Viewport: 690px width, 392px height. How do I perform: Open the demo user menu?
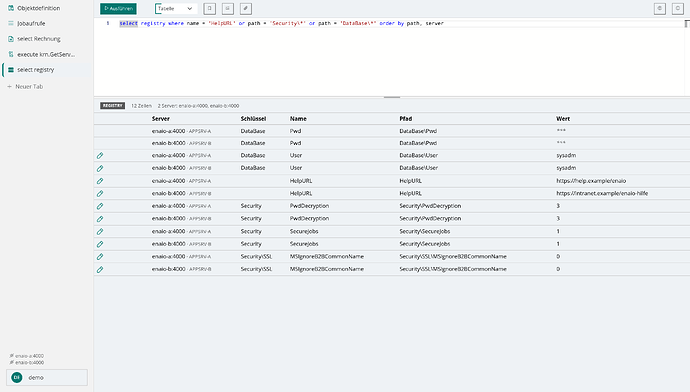47,377
